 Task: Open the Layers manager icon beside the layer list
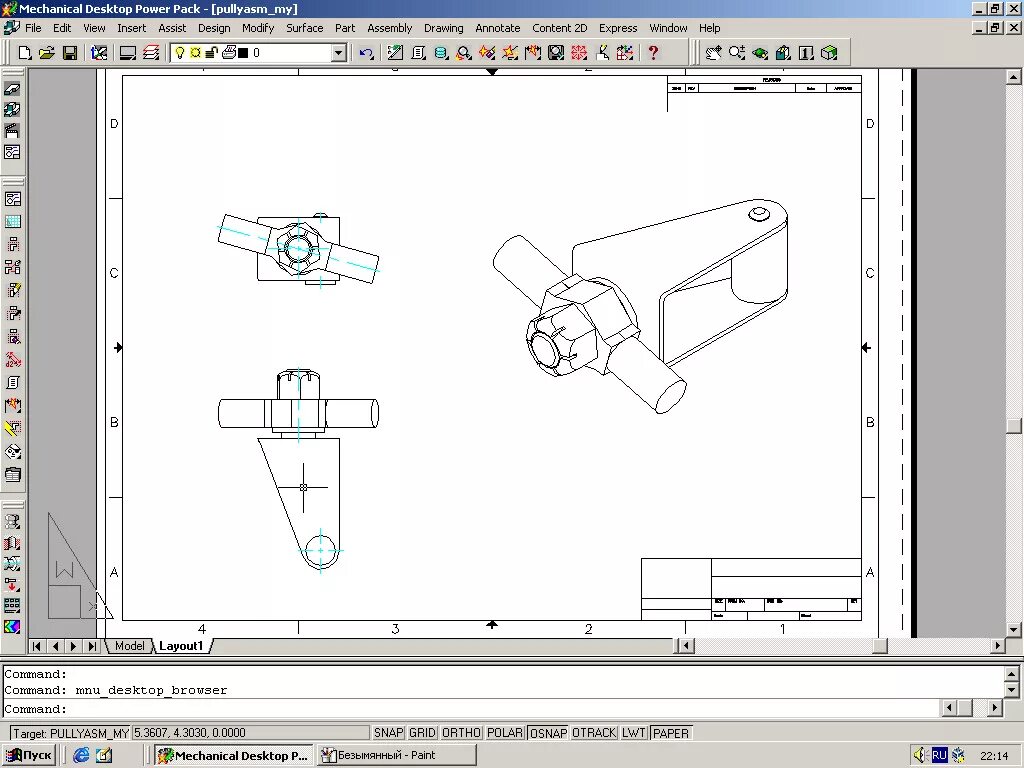tap(151, 53)
